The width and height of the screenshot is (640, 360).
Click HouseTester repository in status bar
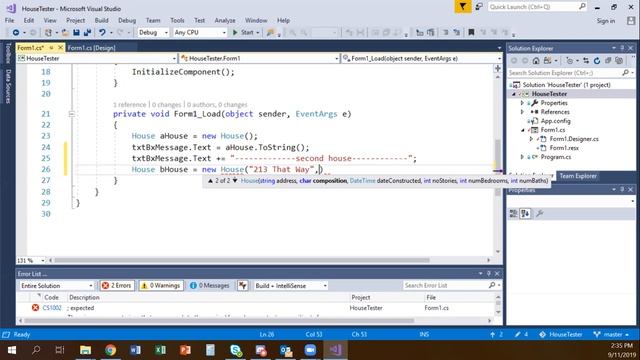(x=560, y=334)
